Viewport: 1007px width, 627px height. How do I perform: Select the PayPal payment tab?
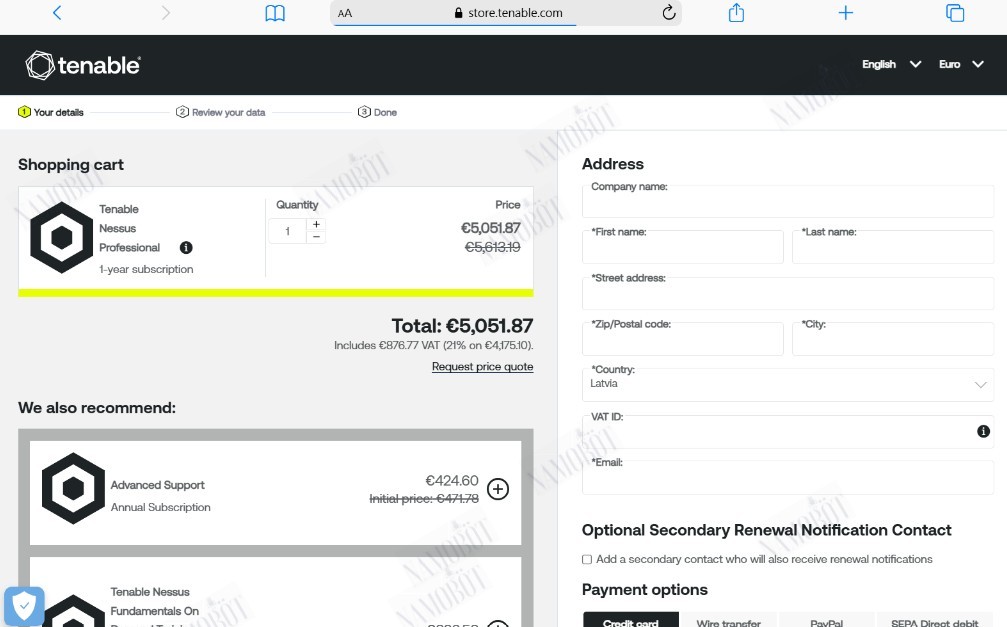pyautogui.click(x=827, y=622)
